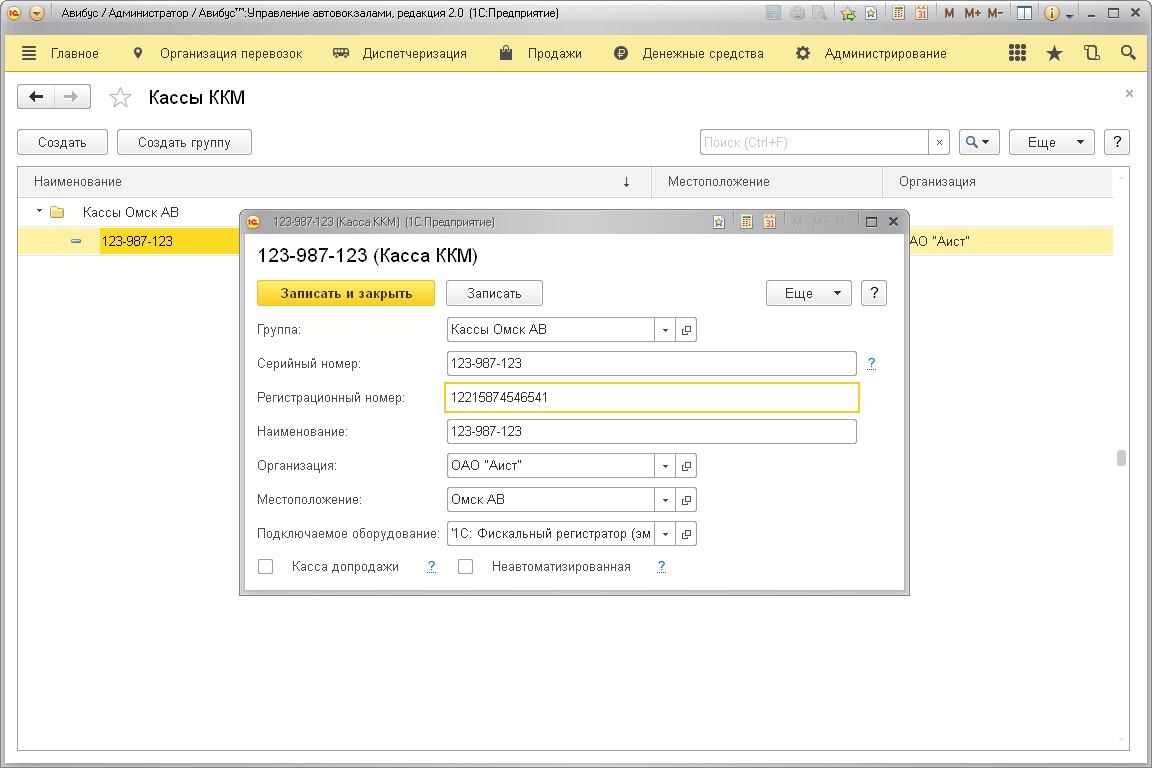This screenshot has height=768, width=1152.
Task: Open Favorites star in the yellow panel
Action: (x=1054, y=54)
